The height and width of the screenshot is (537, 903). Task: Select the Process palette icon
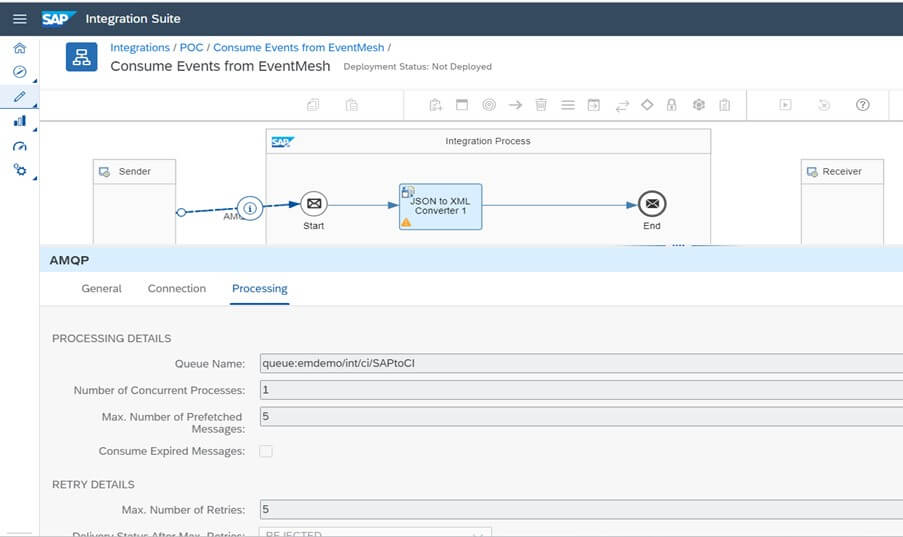coord(462,105)
